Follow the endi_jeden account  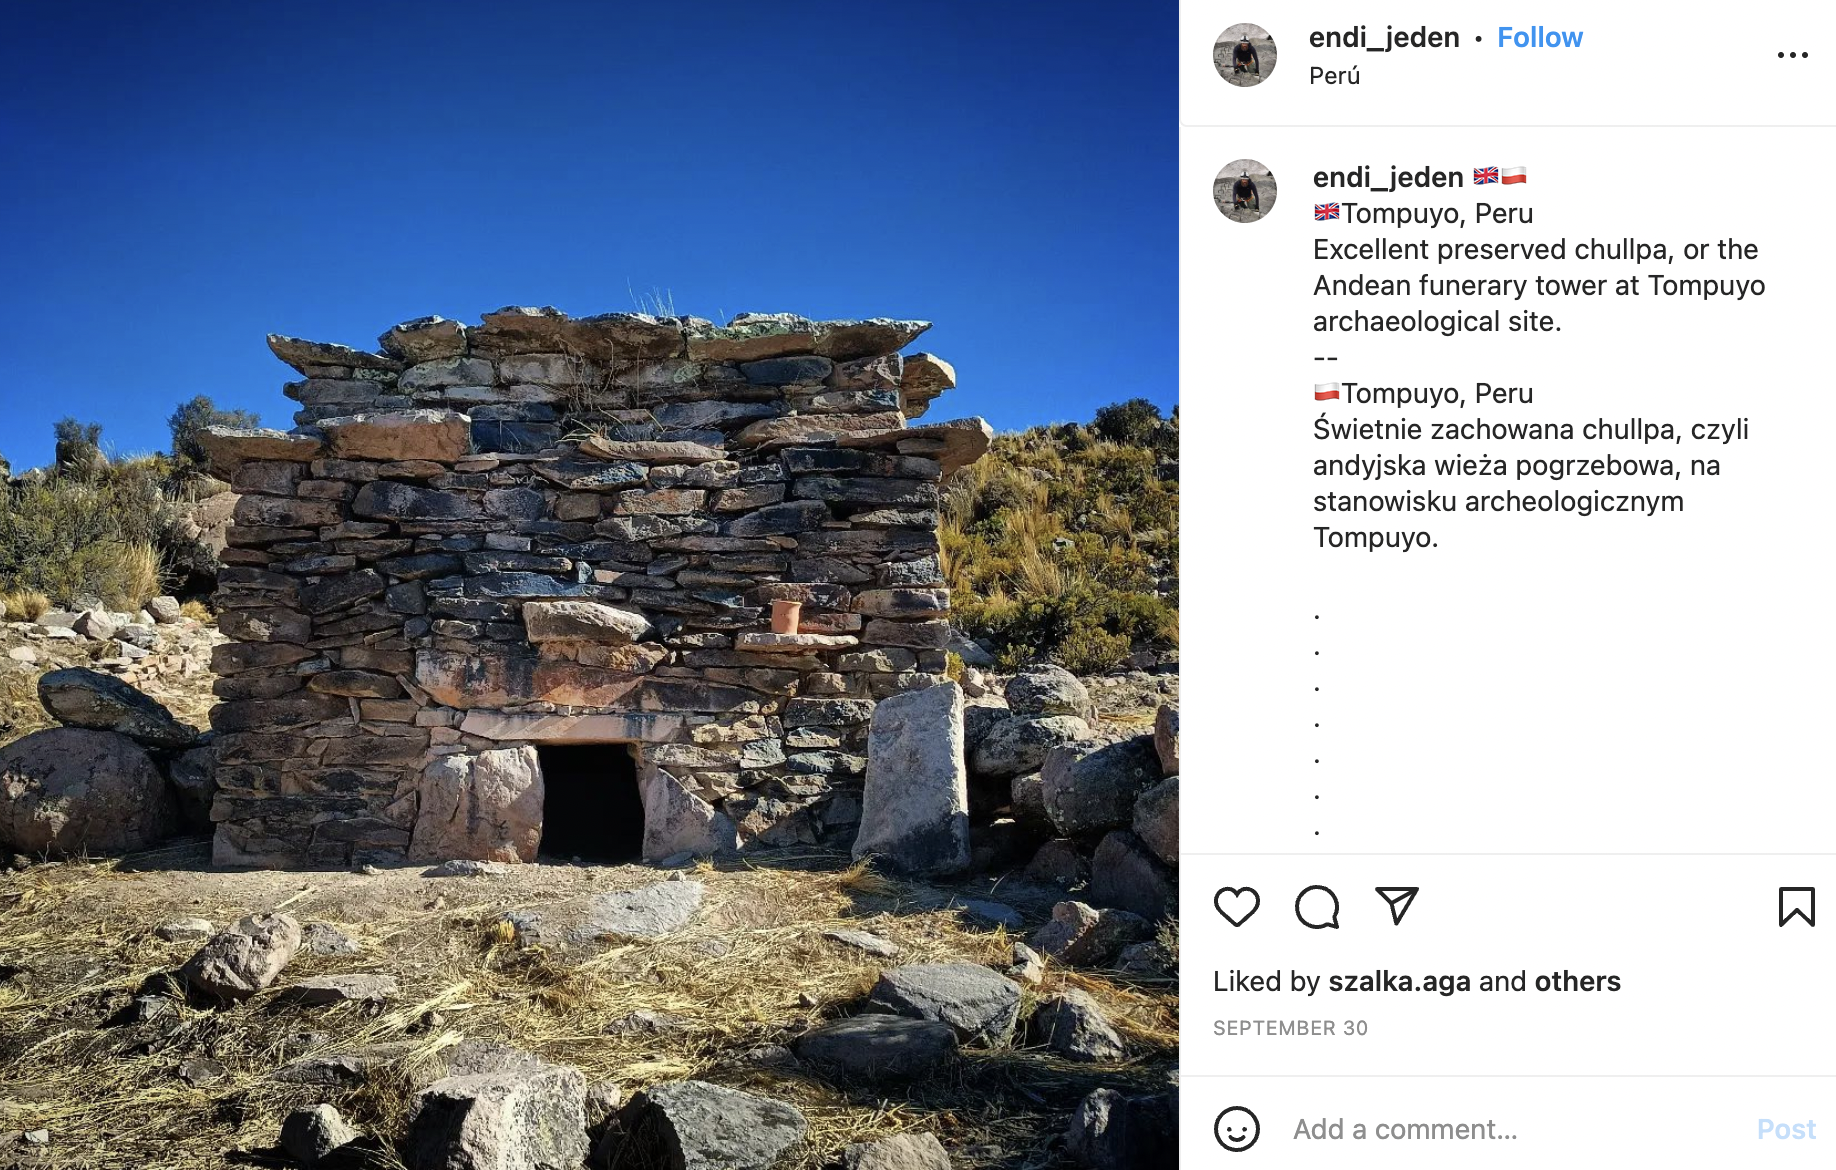click(1539, 37)
